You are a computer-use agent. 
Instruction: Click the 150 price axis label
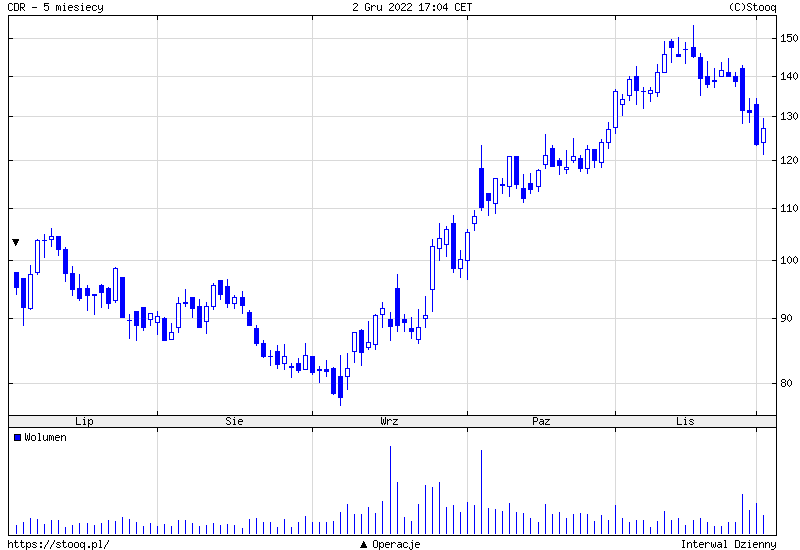(789, 38)
